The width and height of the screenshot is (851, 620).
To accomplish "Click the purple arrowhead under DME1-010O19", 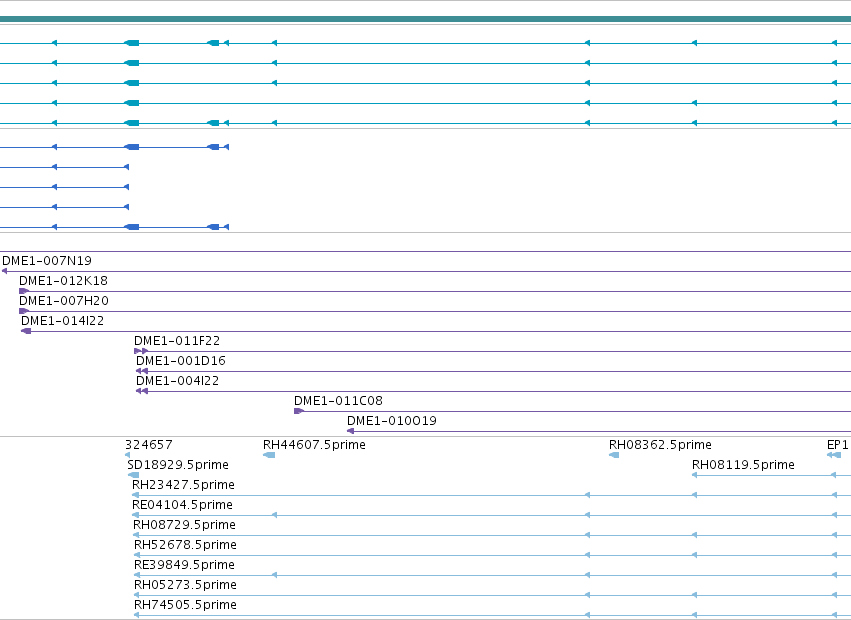I will click(351, 431).
